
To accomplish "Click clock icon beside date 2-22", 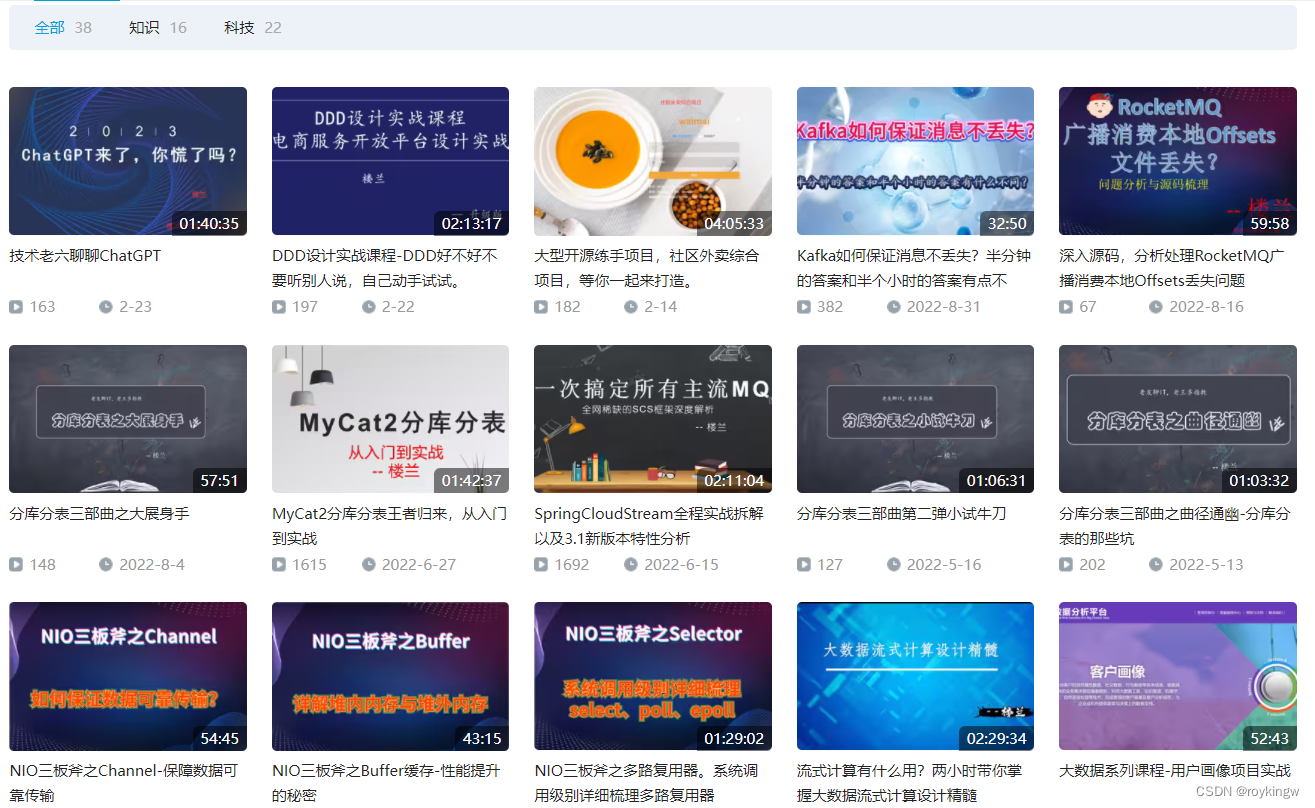I will 368,307.
